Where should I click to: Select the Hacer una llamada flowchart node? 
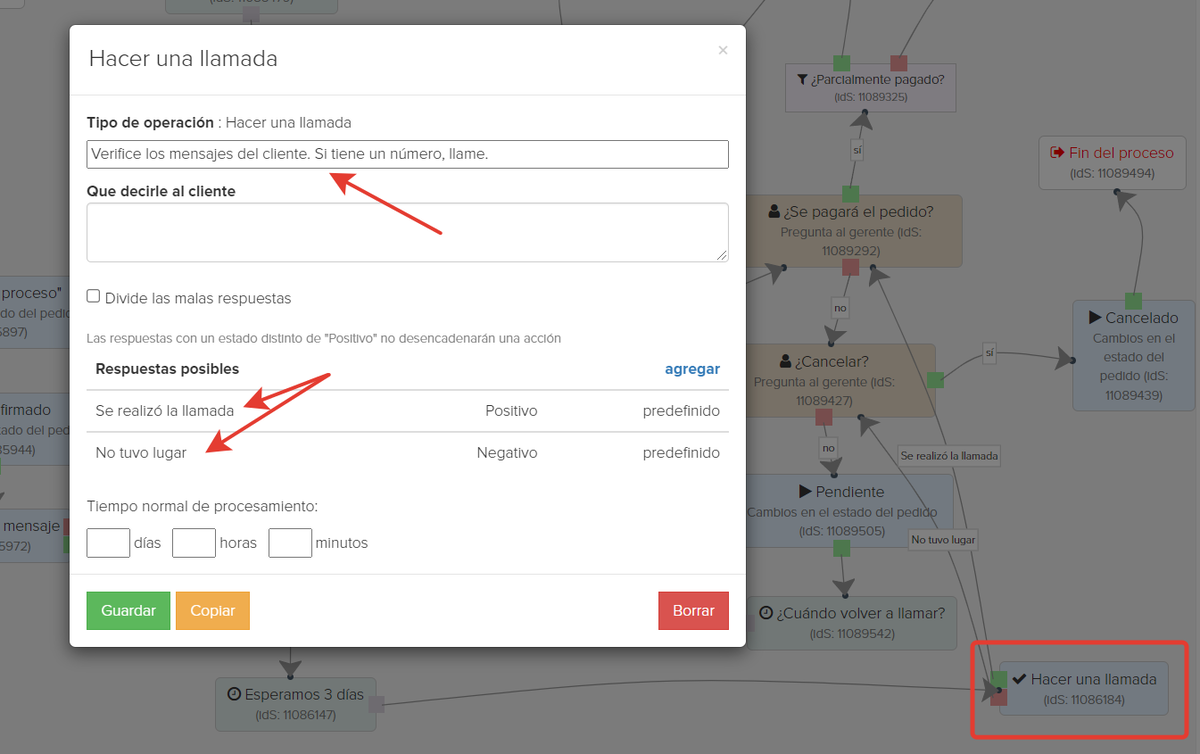(1084, 688)
